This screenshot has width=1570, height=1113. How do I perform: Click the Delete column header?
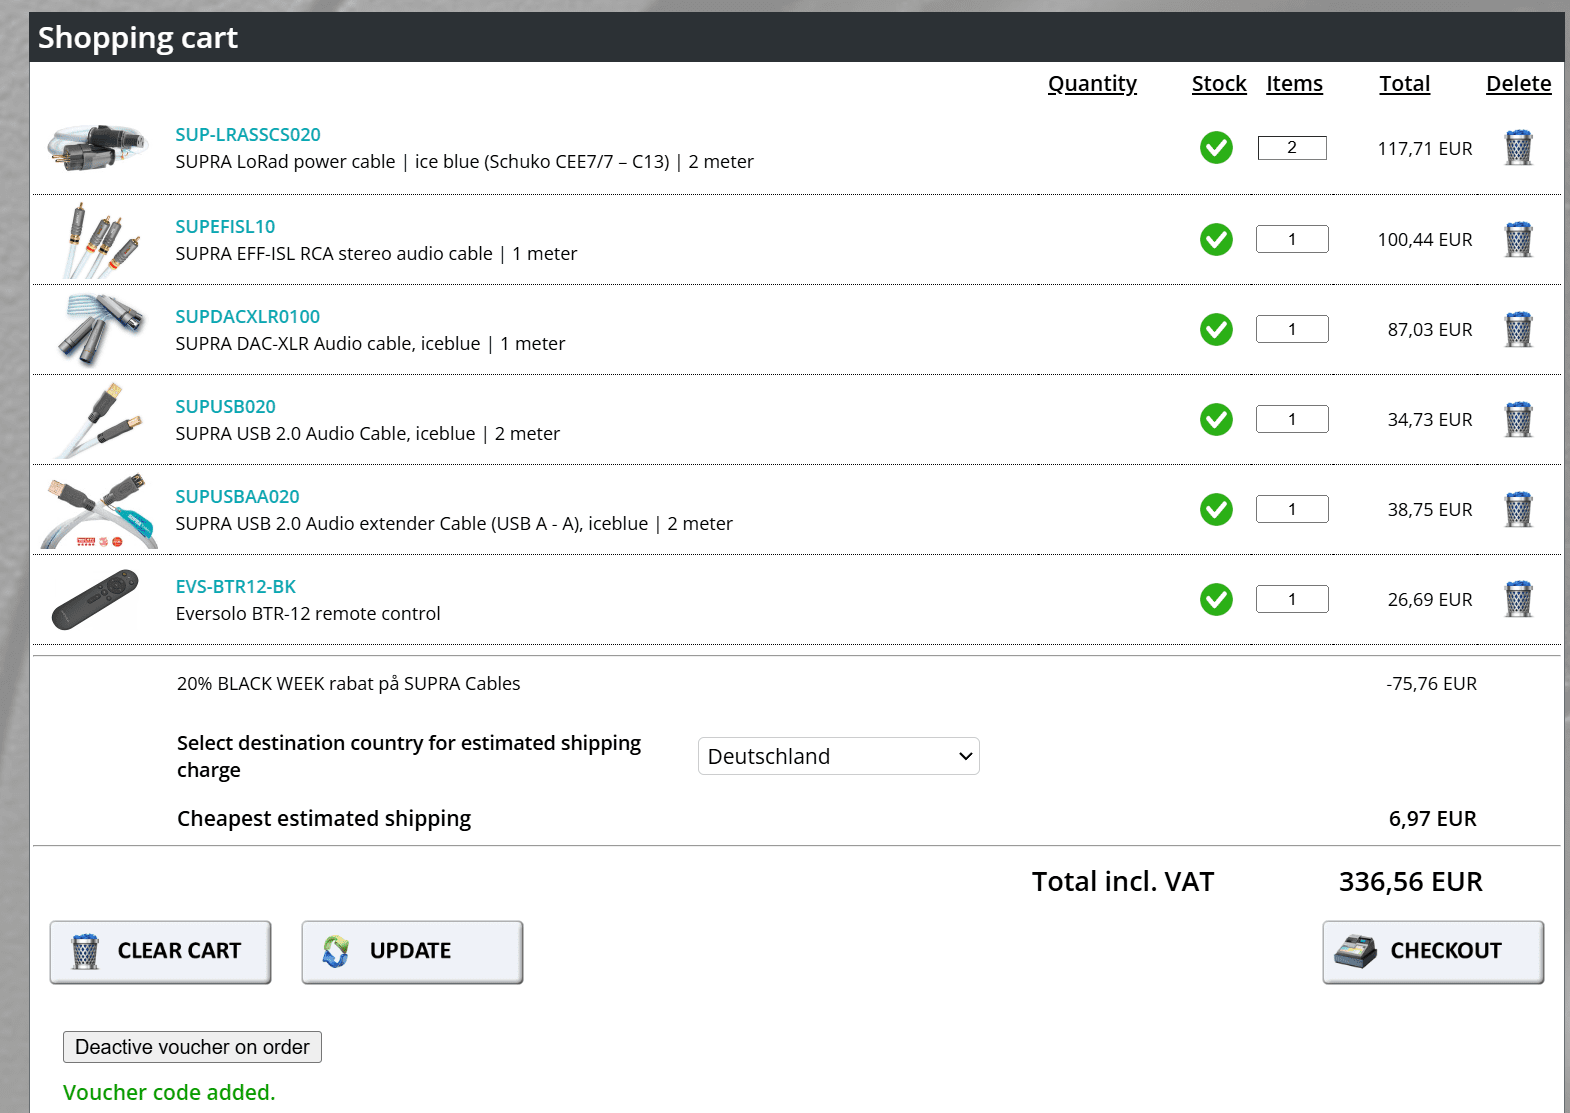[x=1518, y=84]
